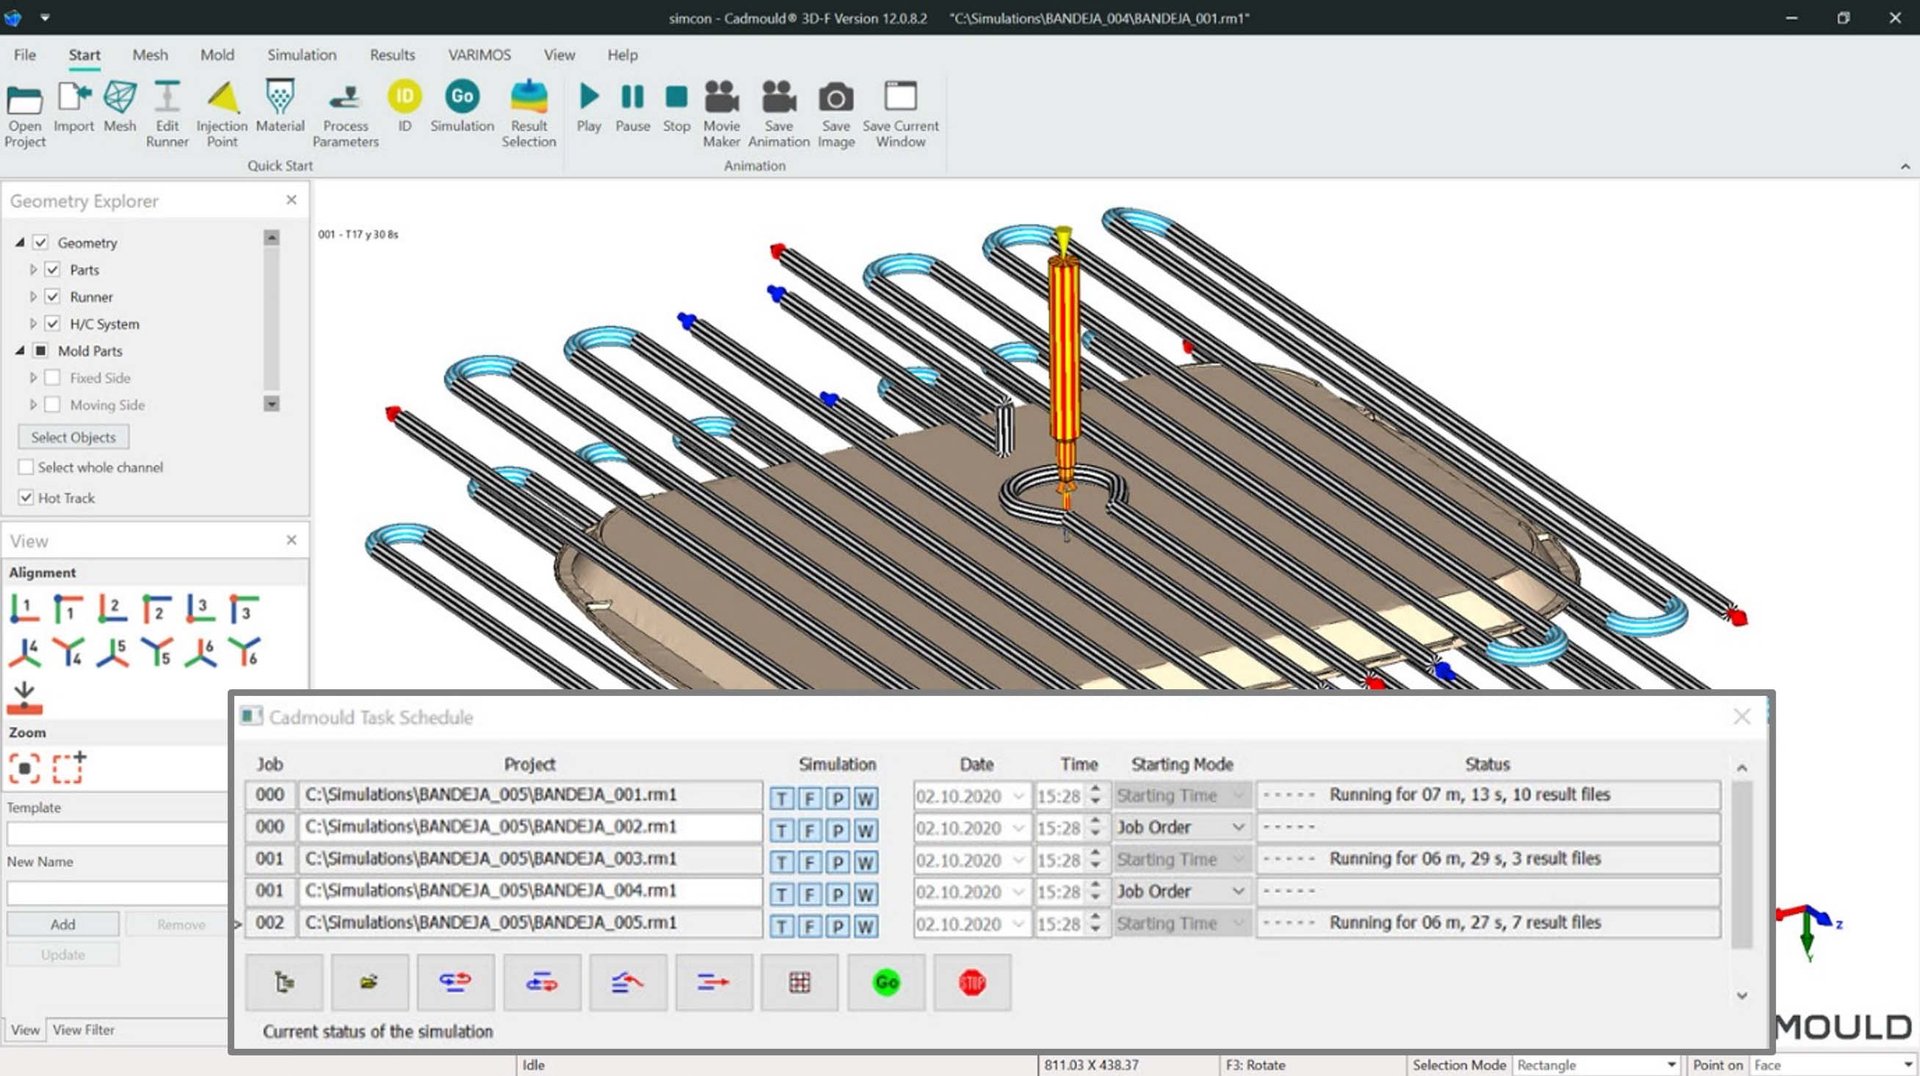This screenshot has height=1076, width=1920.
Task: Open Result Selection
Action: 529,114
